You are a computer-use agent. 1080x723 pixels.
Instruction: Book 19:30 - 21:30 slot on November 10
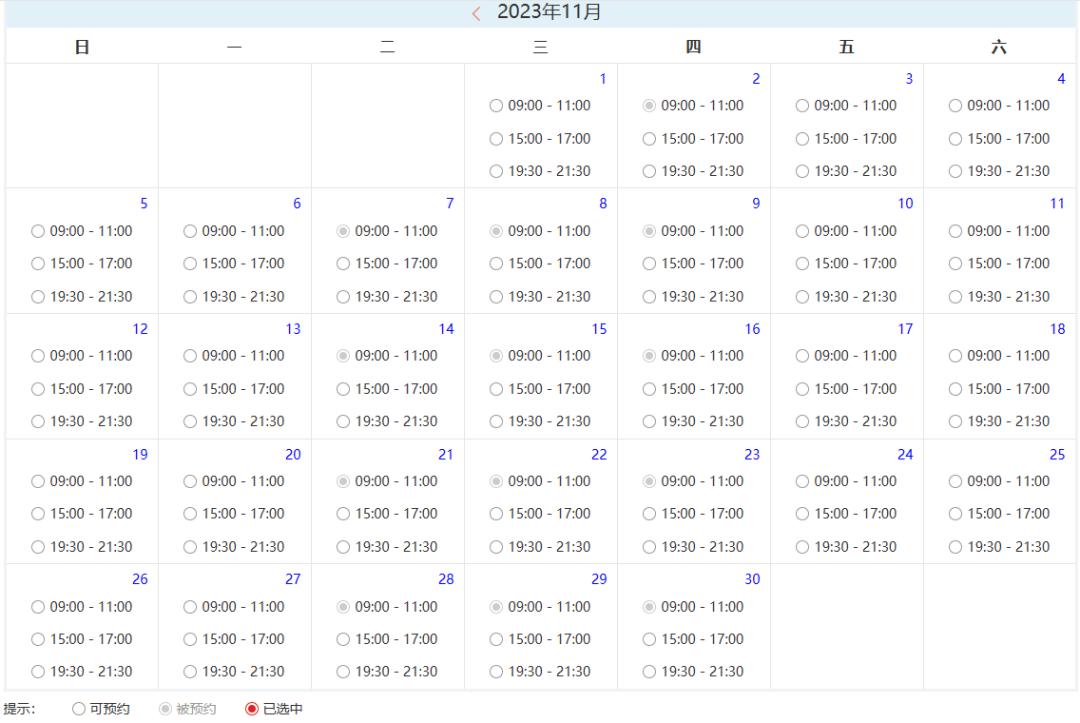[x=802, y=297]
